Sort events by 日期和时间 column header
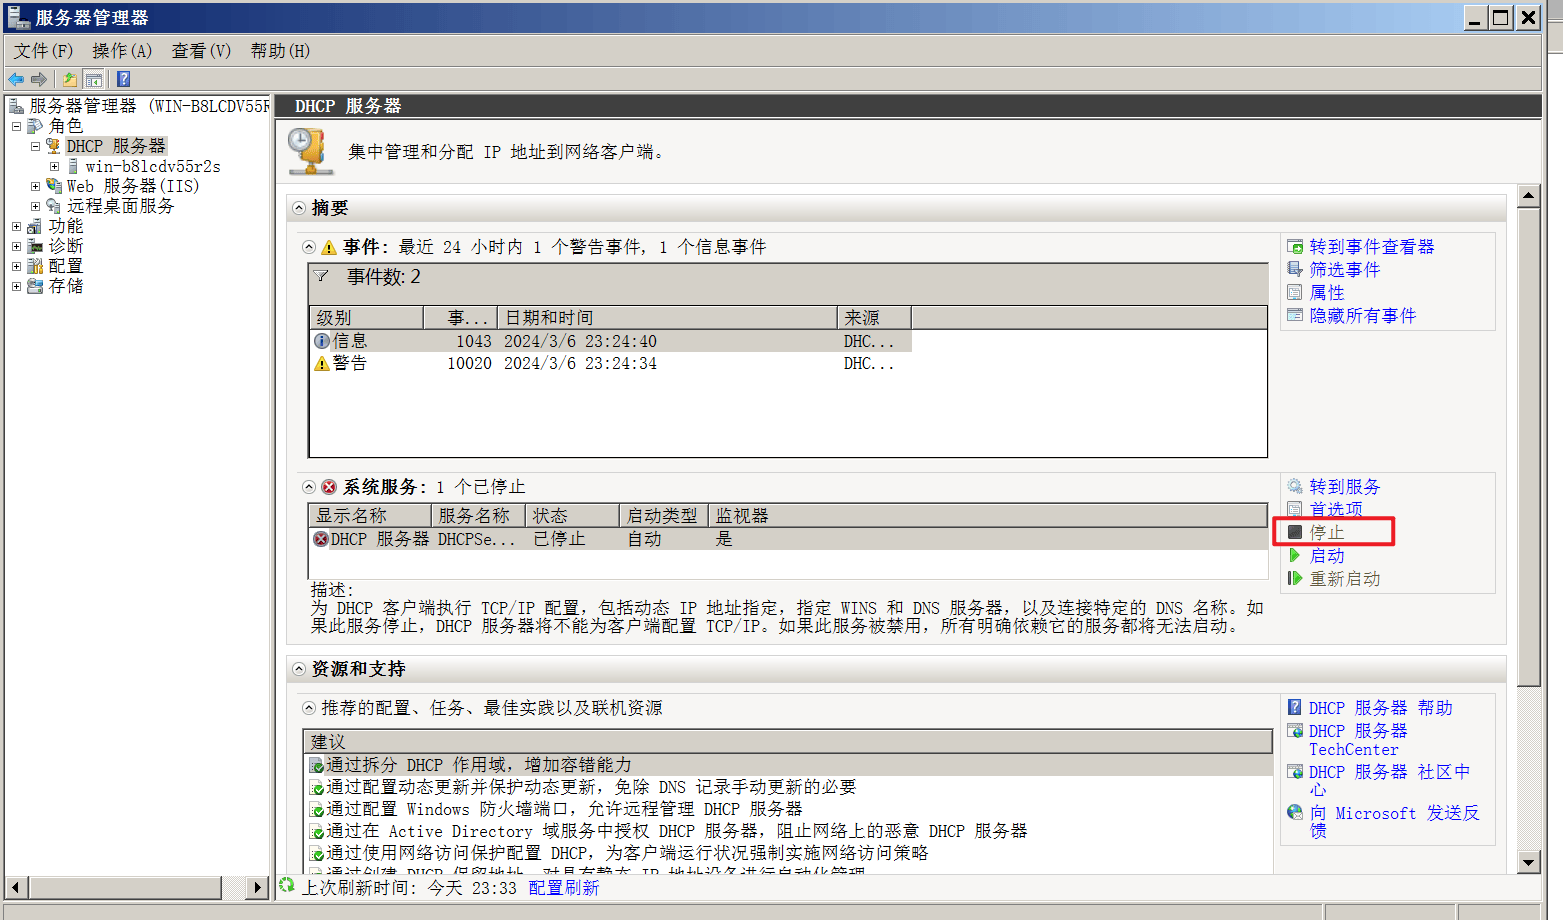Screen dimensions: 1563x920 pyautogui.click(x=667, y=318)
